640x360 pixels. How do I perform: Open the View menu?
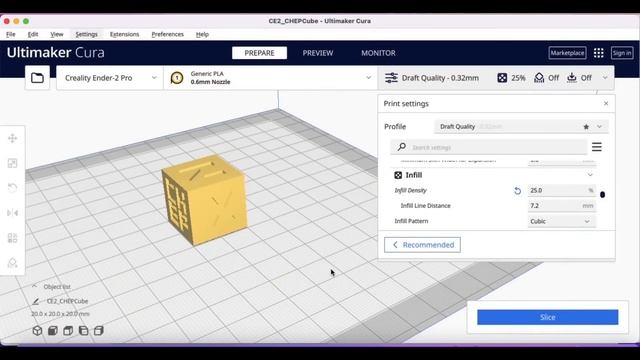point(57,34)
